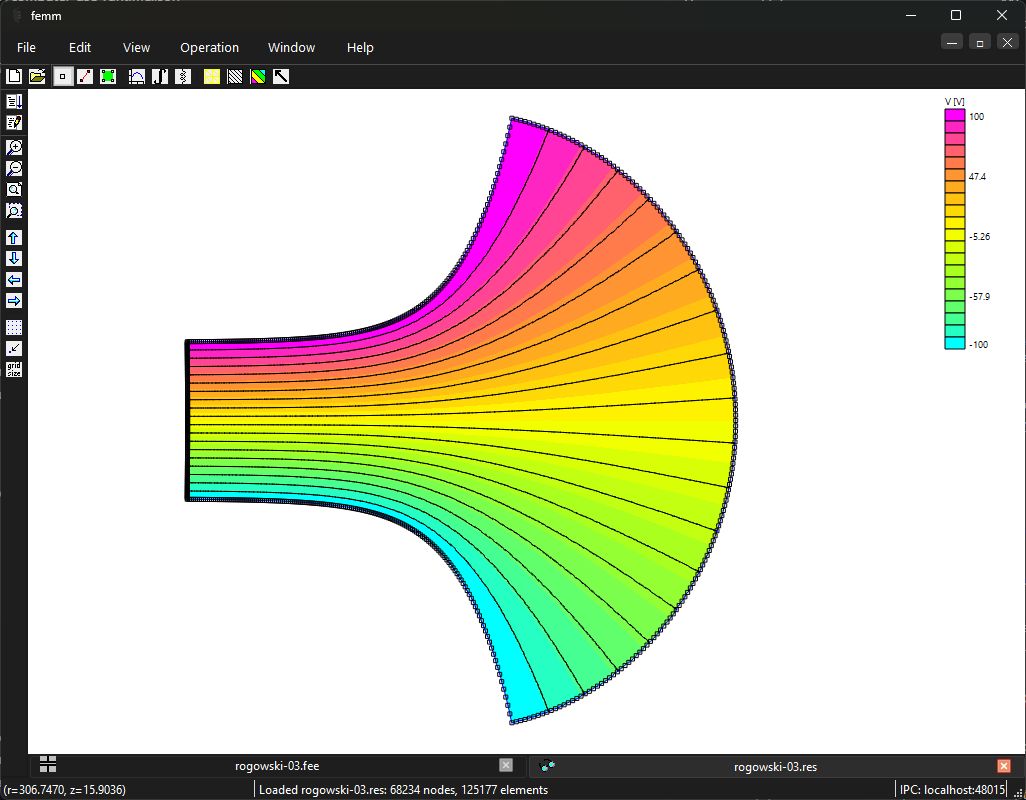Toggle the contour lines plot
Screen dimensions: 1026x800
[235, 77]
